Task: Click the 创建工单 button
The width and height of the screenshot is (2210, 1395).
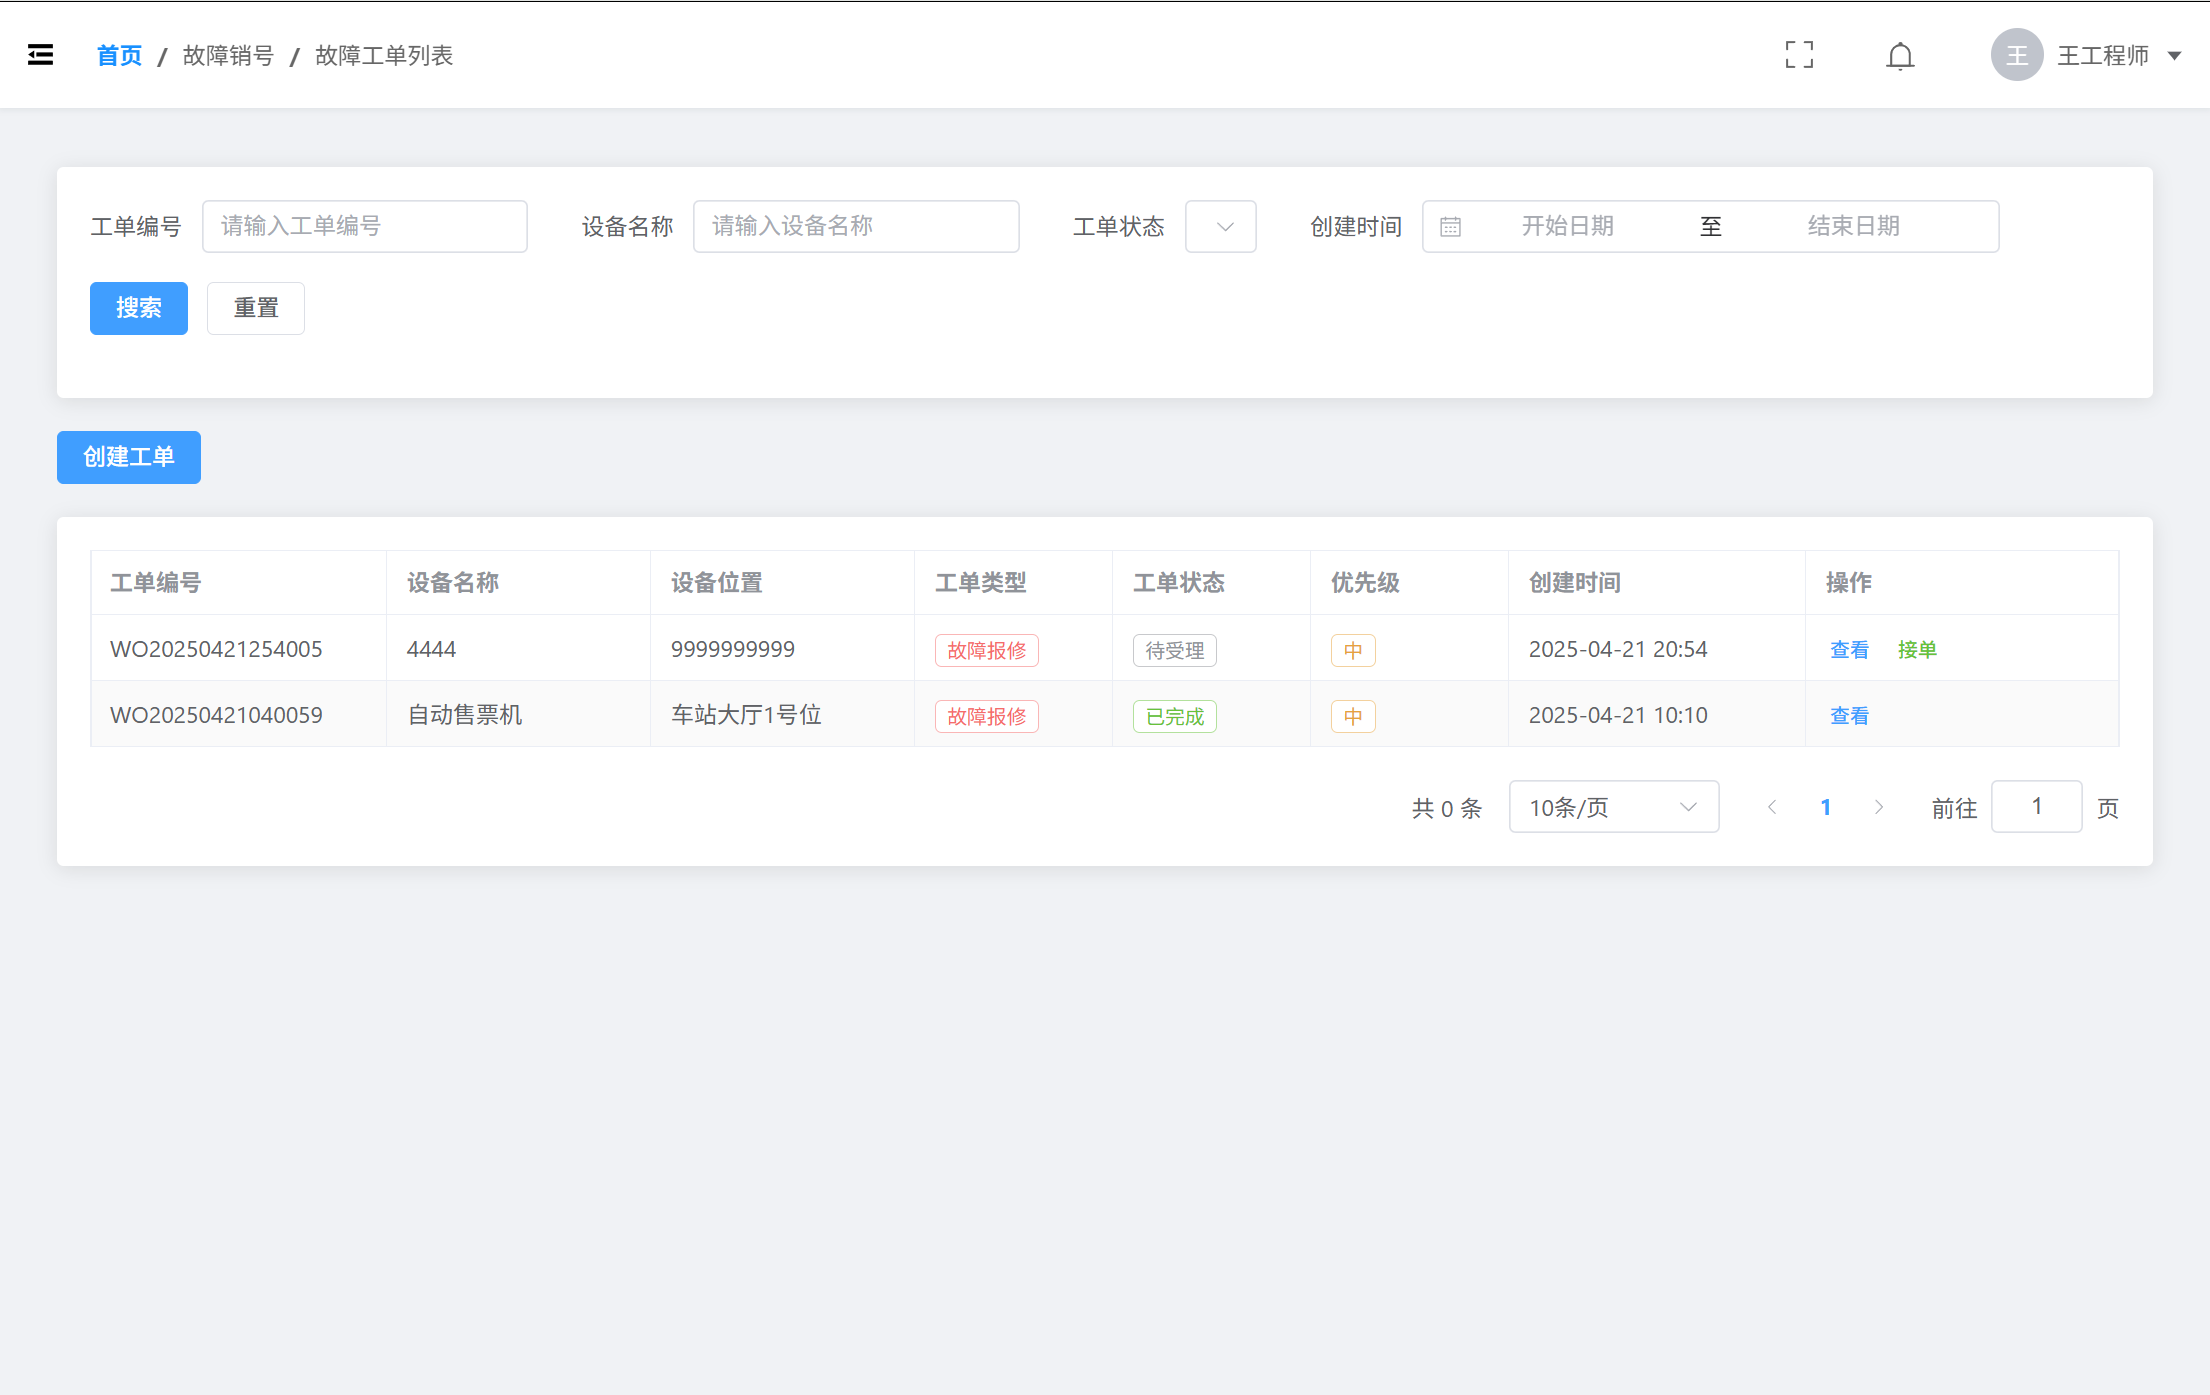Action: (129, 457)
